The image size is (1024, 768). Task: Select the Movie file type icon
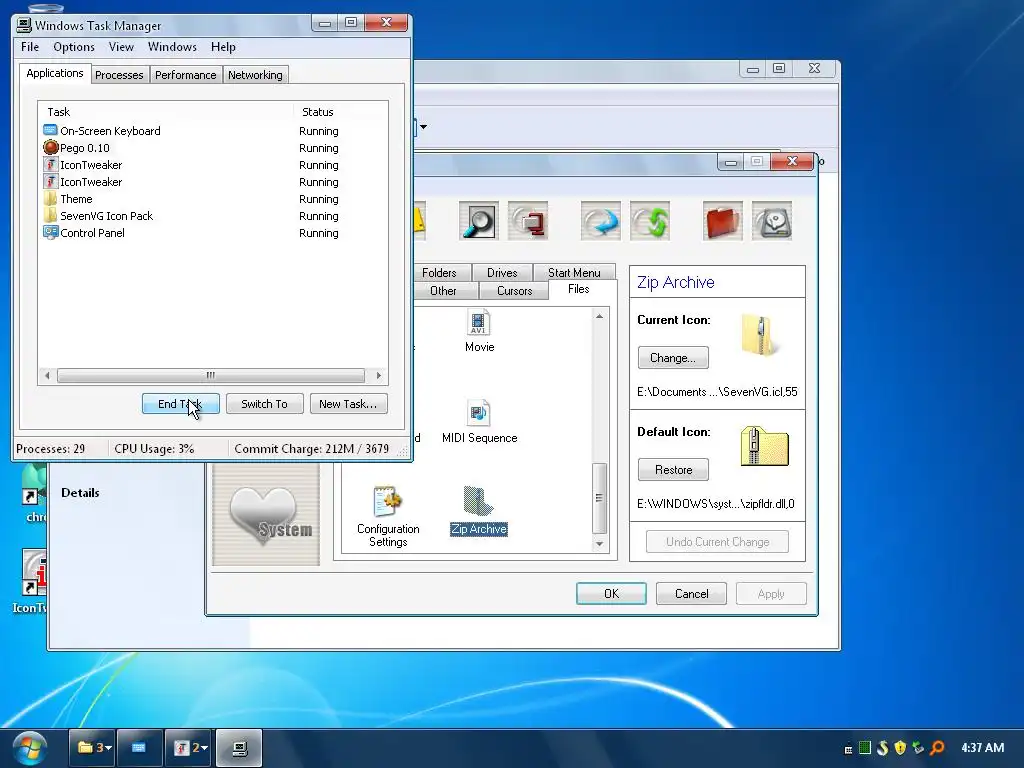479,331
